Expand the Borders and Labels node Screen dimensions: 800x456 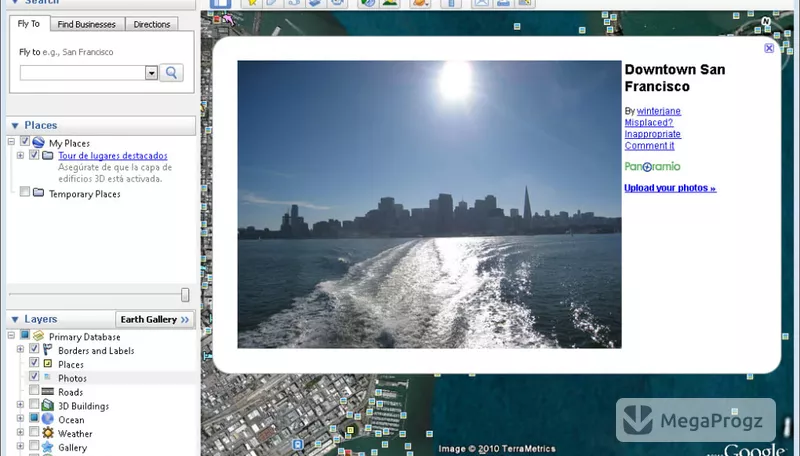coord(20,349)
